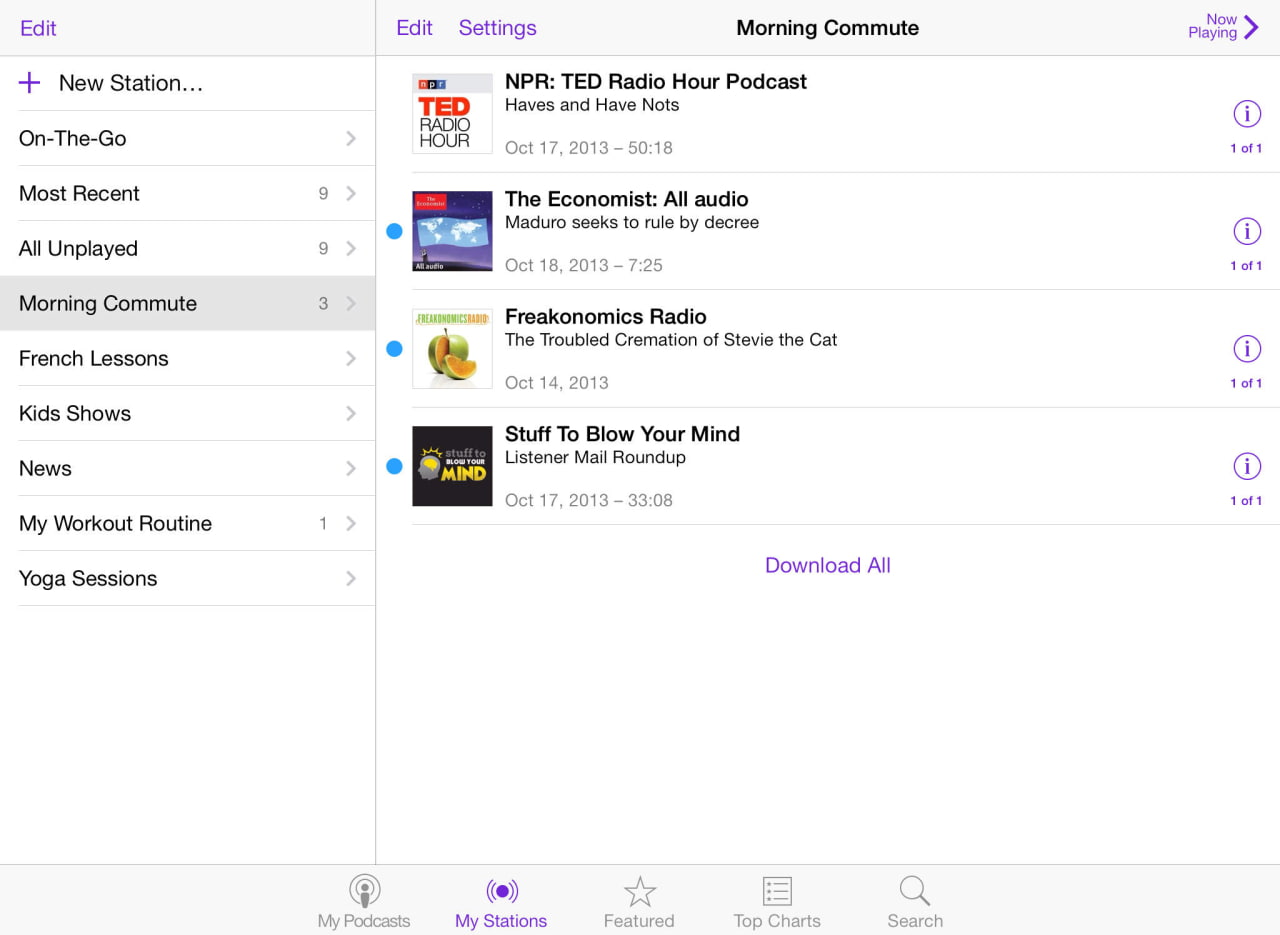Screen dimensions: 1280x935
Task: Expand the Yoga Sessions station chevron
Action: tap(351, 579)
